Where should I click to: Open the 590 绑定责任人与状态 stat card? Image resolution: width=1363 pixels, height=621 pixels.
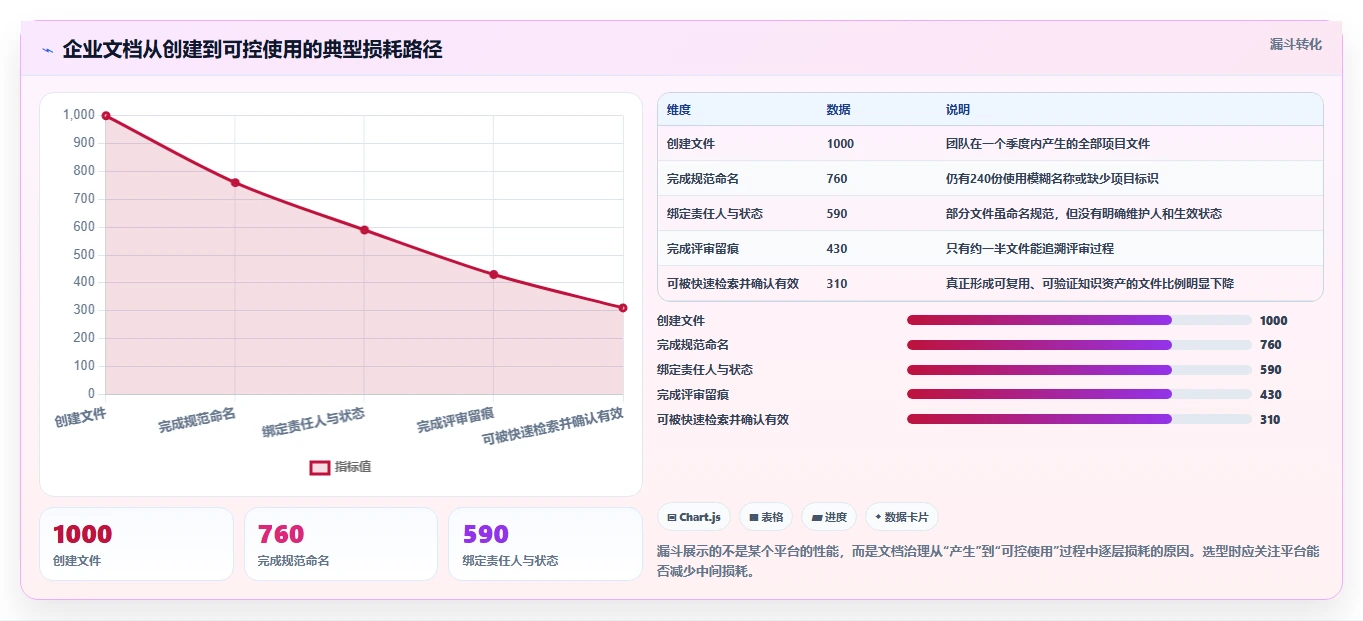[545, 544]
